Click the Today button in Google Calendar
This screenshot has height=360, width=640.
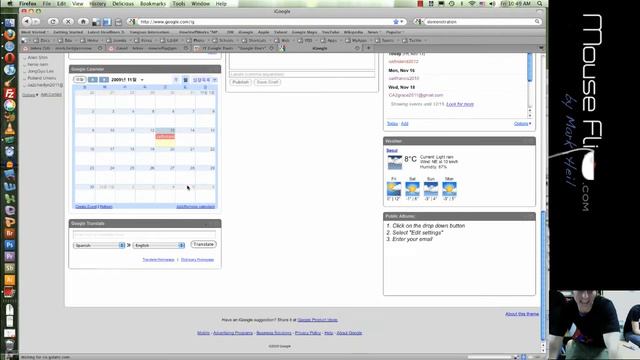click(79, 80)
